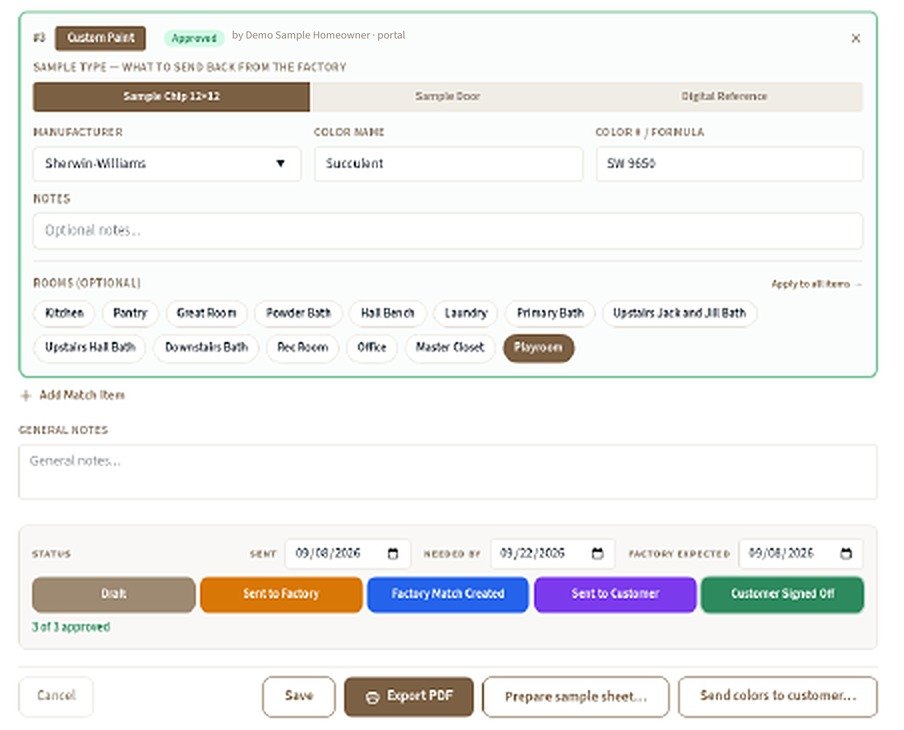Click the Custom Paint badge

[x=100, y=38]
